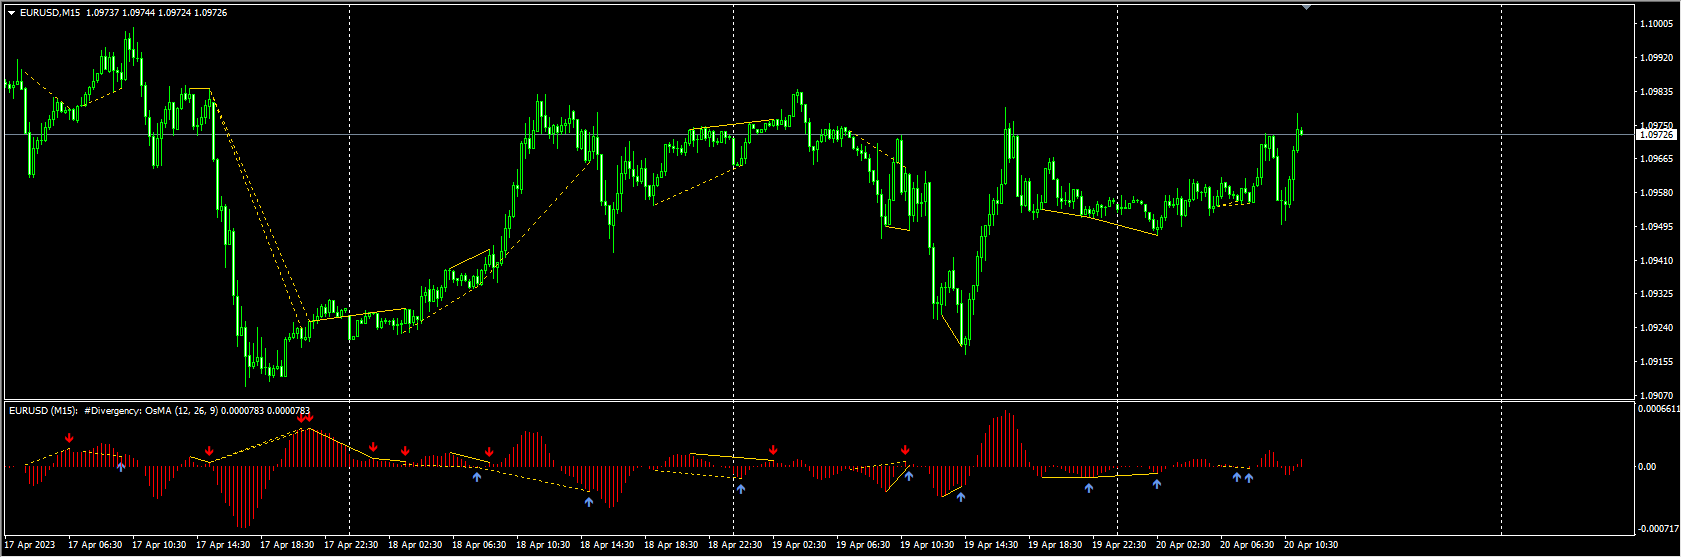The height and width of the screenshot is (558, 1682).
Task: Click the '19 Apr 06:30' time label
Action: [863, 545]
